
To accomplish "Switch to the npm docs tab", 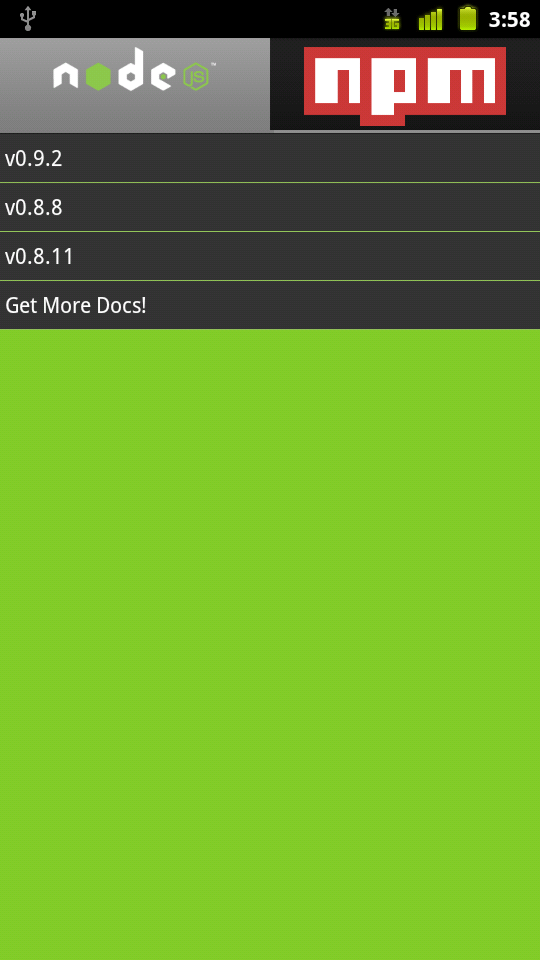I will (x=405, y=84).
